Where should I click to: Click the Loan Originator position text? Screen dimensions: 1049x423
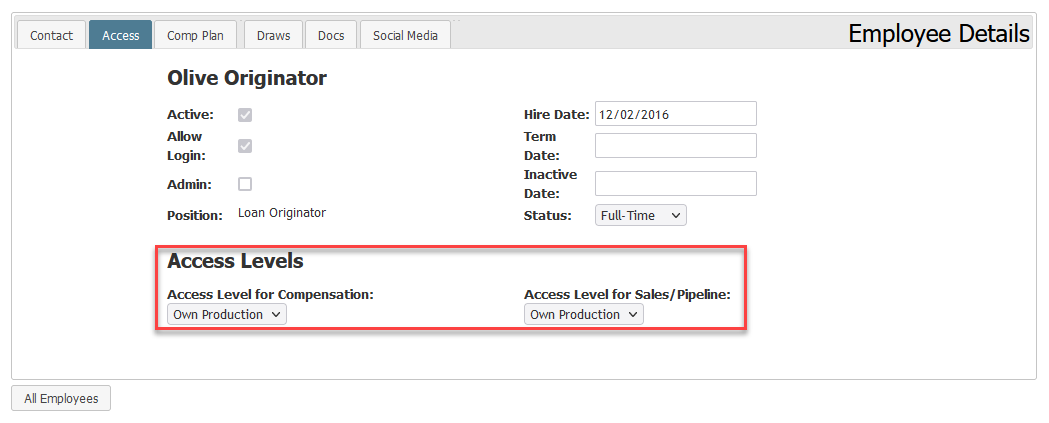282,213
